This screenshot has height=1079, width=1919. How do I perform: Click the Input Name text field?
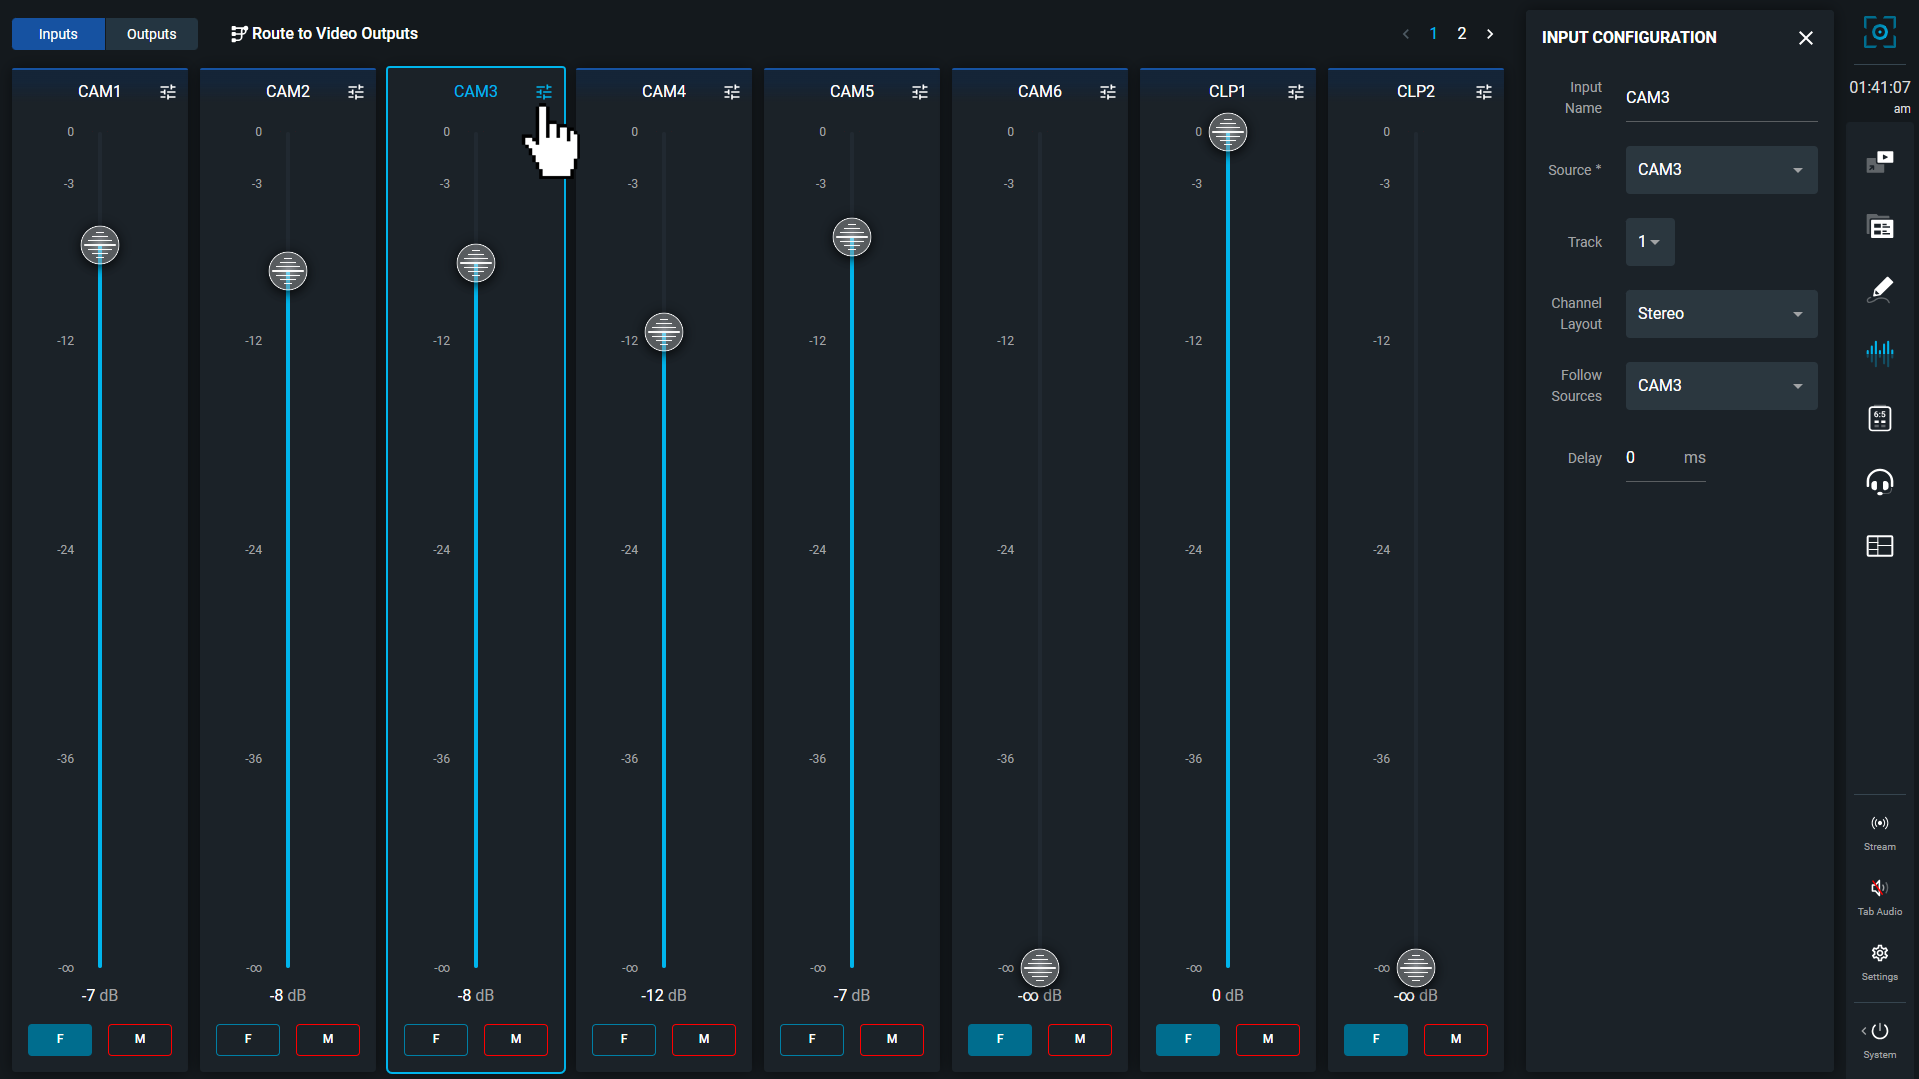(1720, 97)
